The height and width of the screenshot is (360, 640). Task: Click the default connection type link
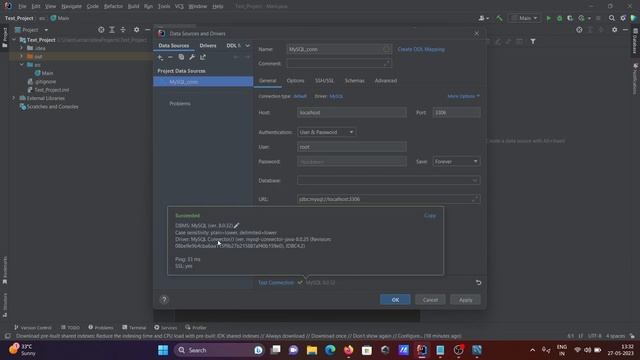[x=300, y=96]
